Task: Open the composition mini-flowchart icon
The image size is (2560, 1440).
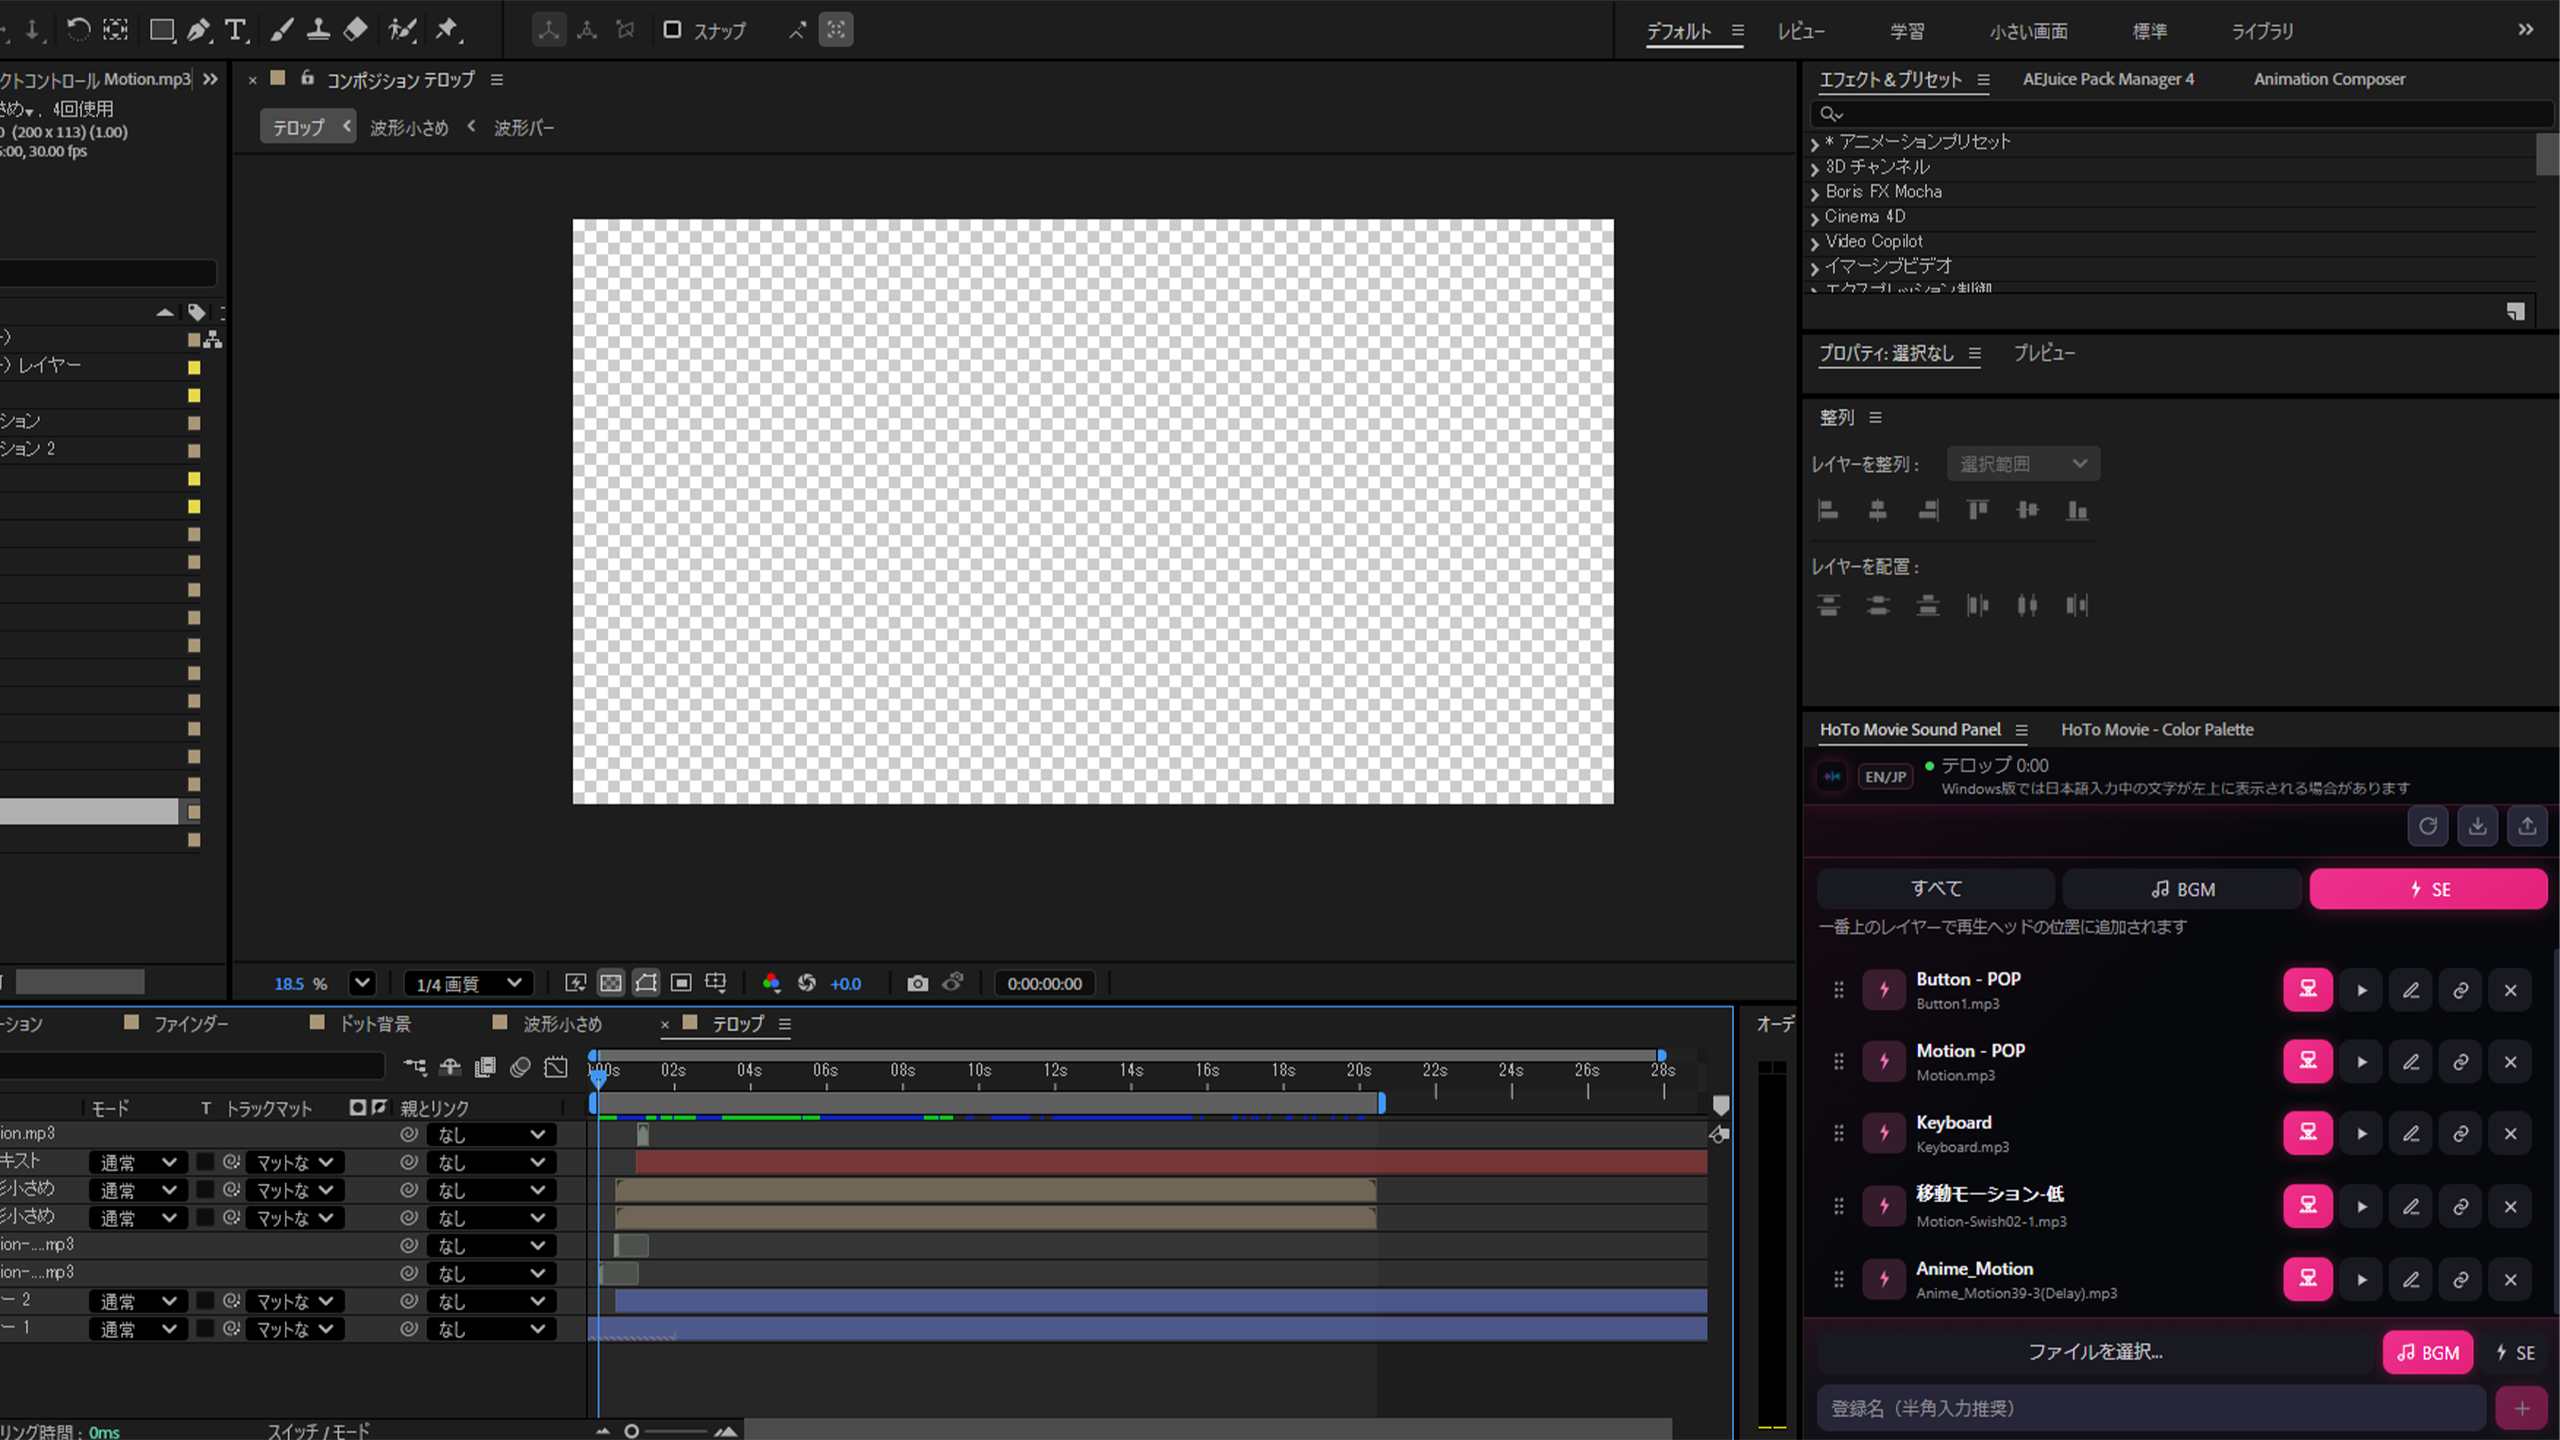Action: (415, 1067)
